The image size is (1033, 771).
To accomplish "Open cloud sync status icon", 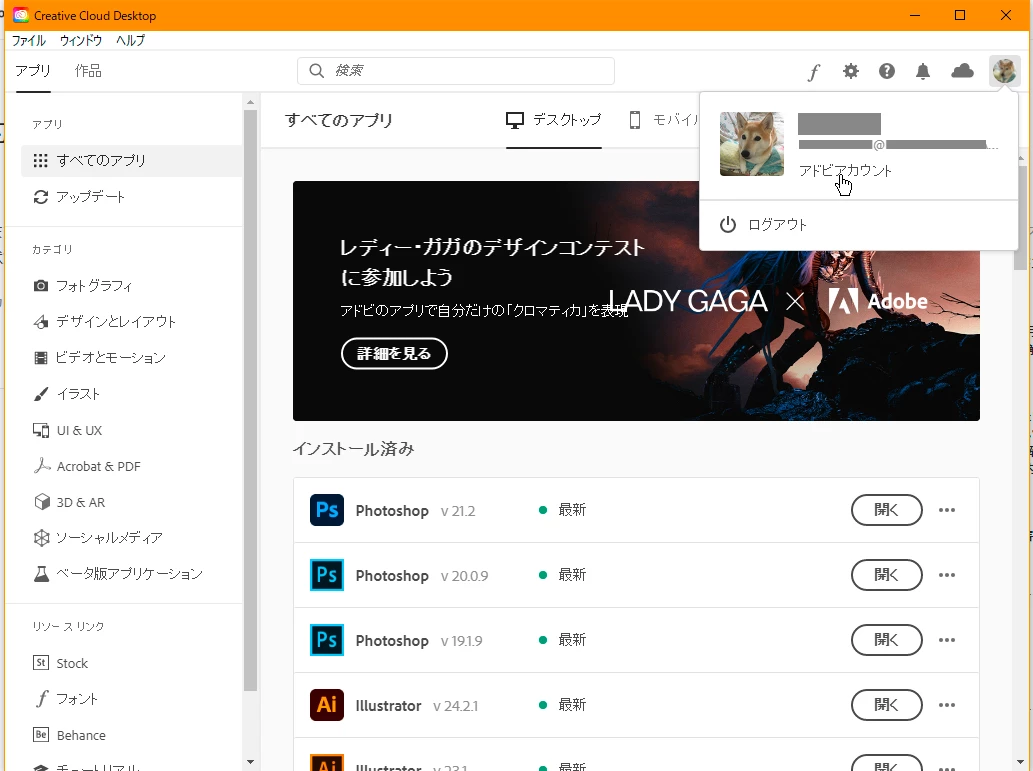I will tap(963, 71).
